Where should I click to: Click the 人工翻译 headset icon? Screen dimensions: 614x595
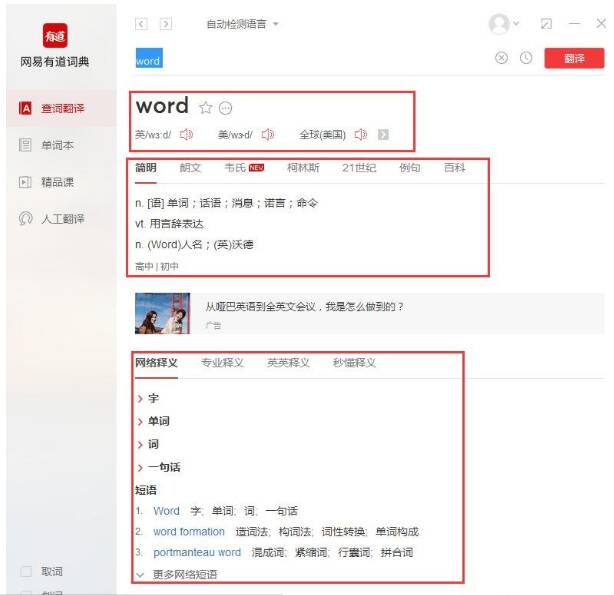pyautogui.click(x=25, y=218)
